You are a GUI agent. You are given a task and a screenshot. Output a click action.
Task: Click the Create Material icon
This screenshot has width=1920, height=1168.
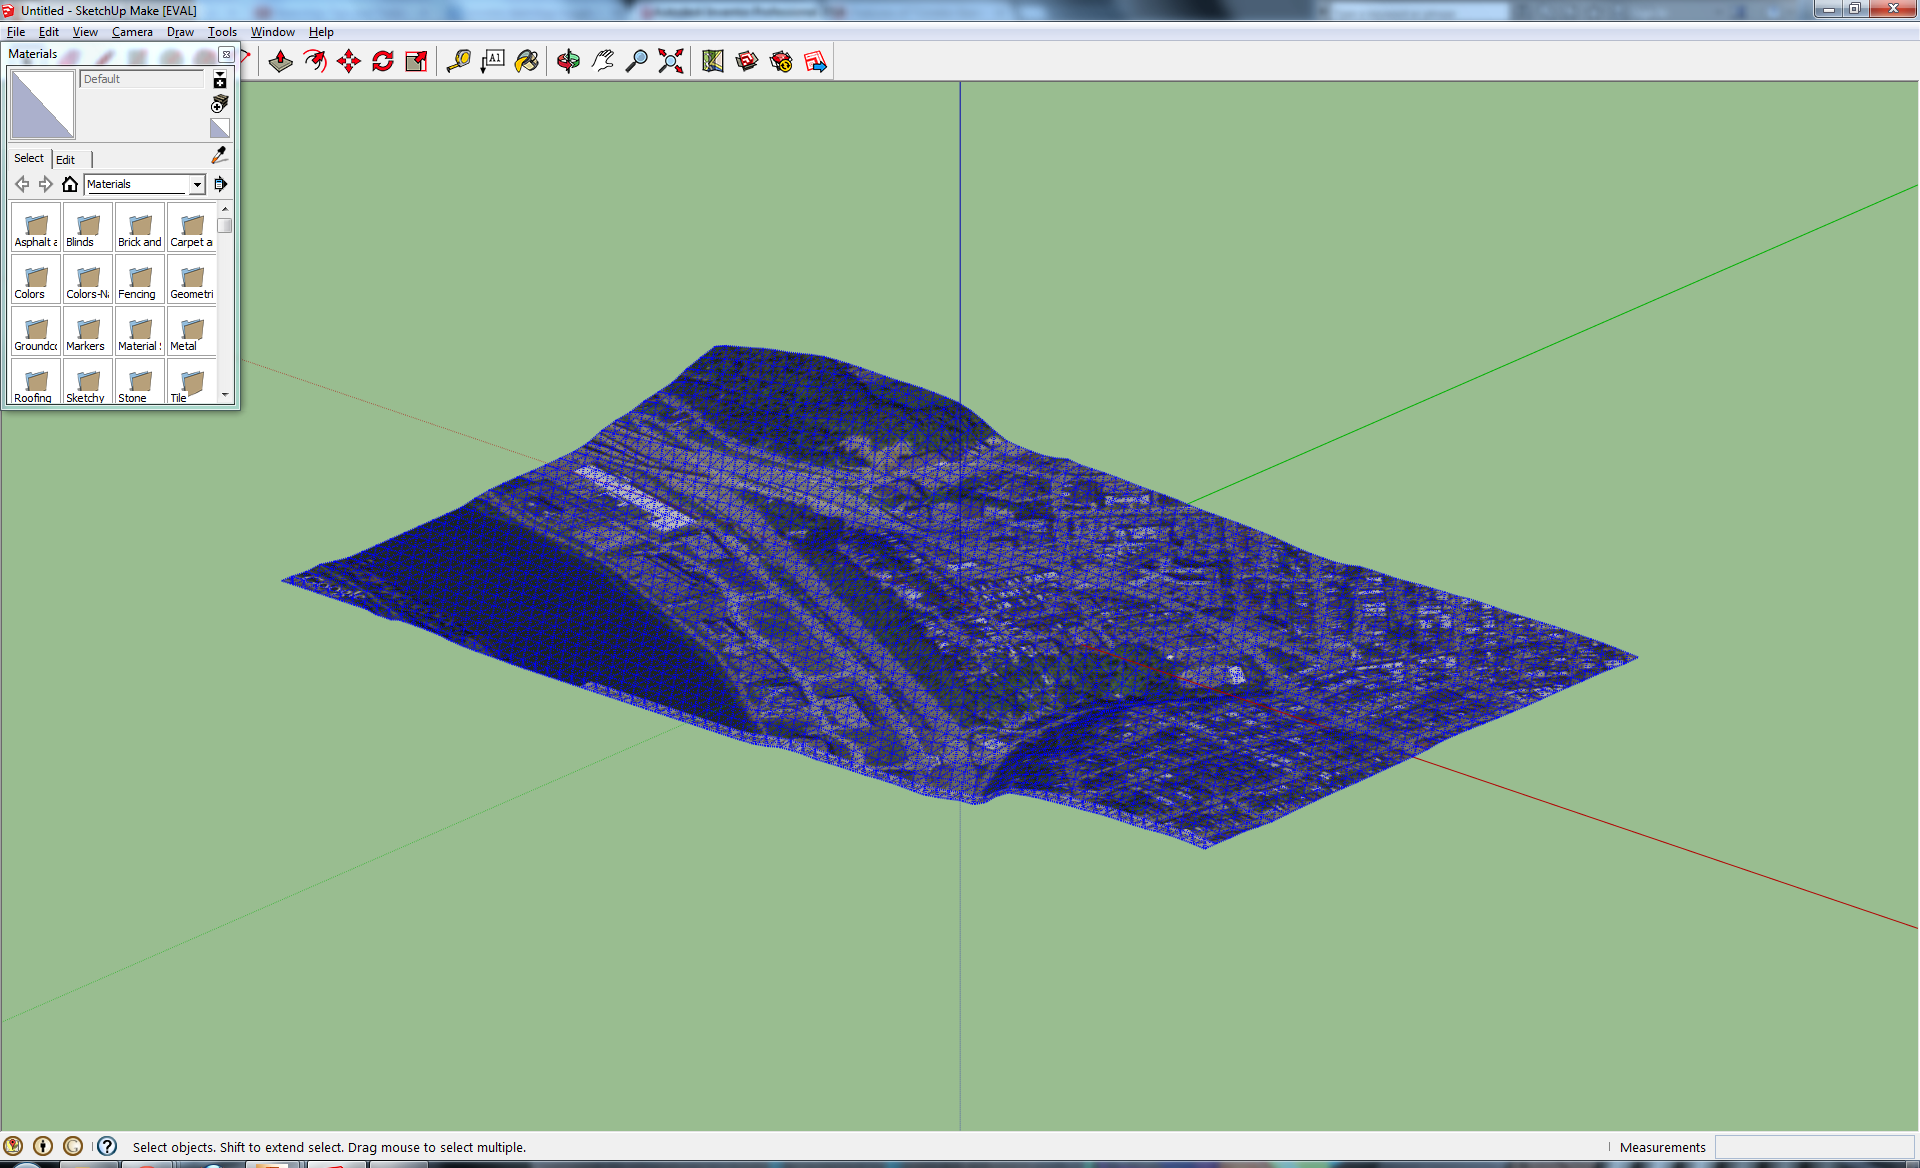pyautogui.click(x=220, y=104)
